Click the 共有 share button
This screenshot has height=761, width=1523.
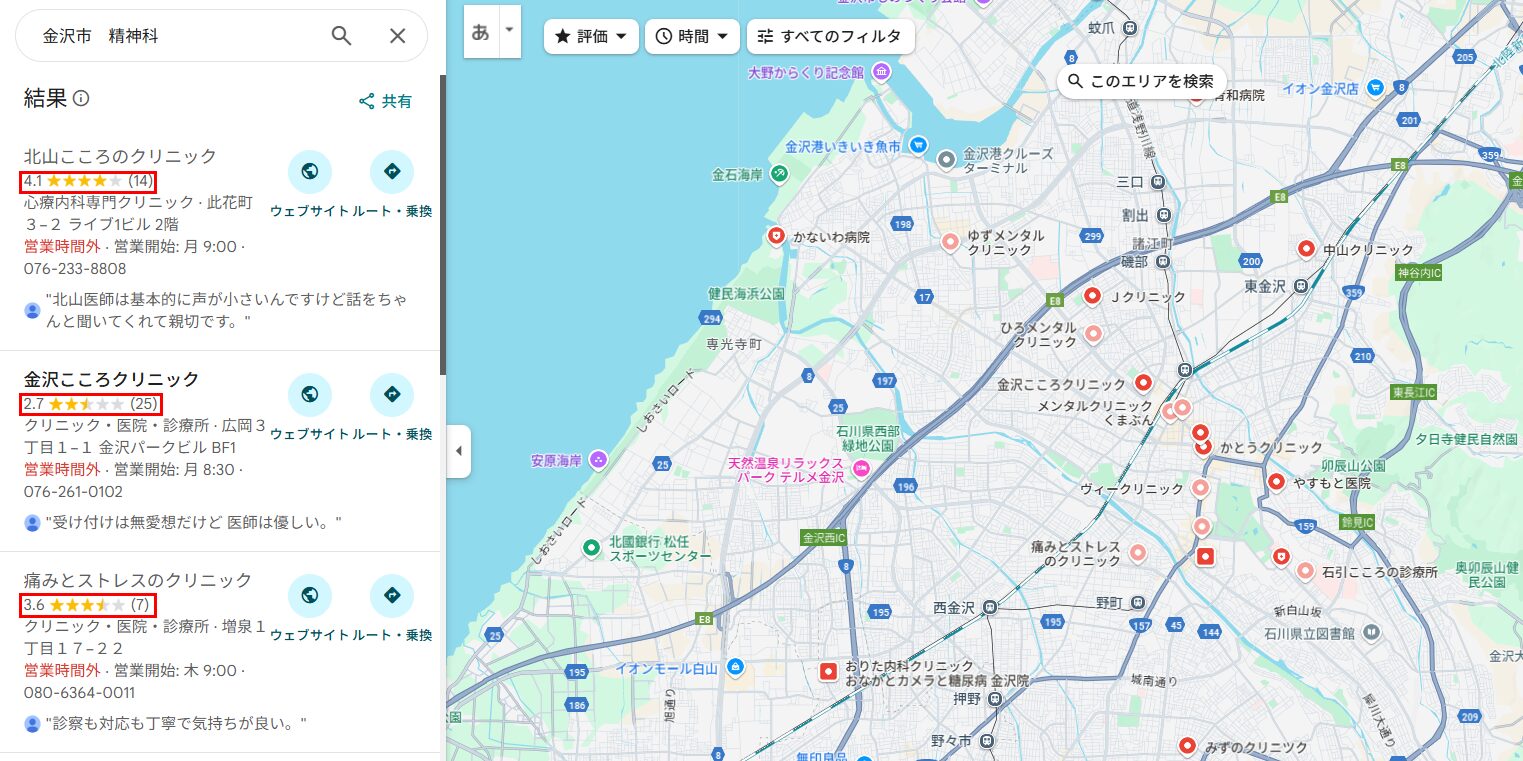(x=386, y=101)
